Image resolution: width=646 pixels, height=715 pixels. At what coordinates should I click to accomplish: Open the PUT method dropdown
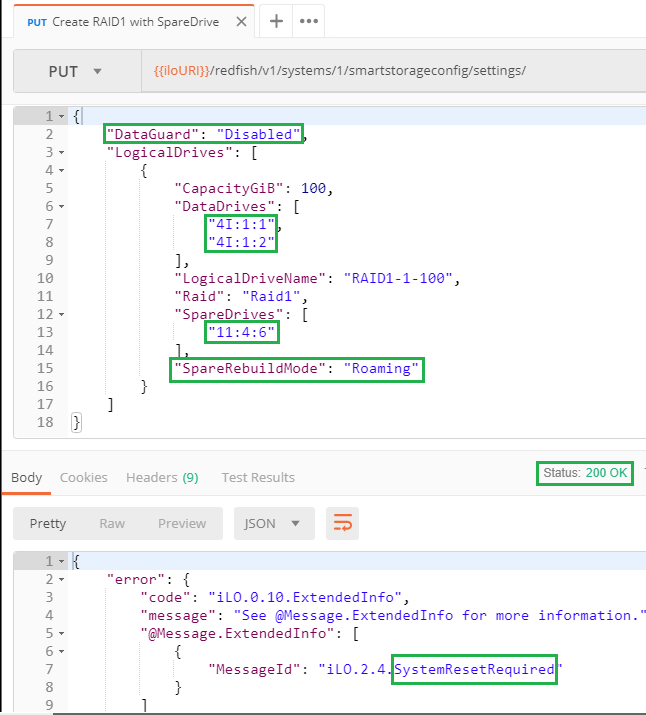coord(77,71)
